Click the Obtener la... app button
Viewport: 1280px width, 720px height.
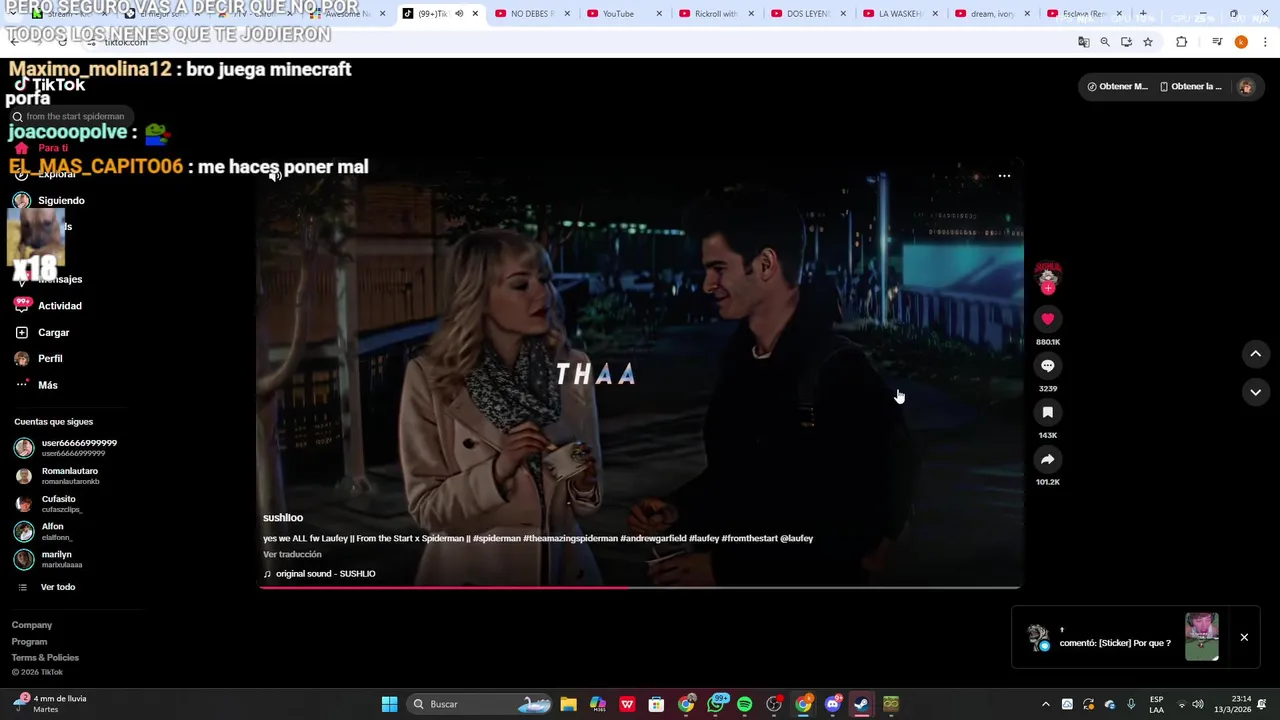click(1191, 87)
